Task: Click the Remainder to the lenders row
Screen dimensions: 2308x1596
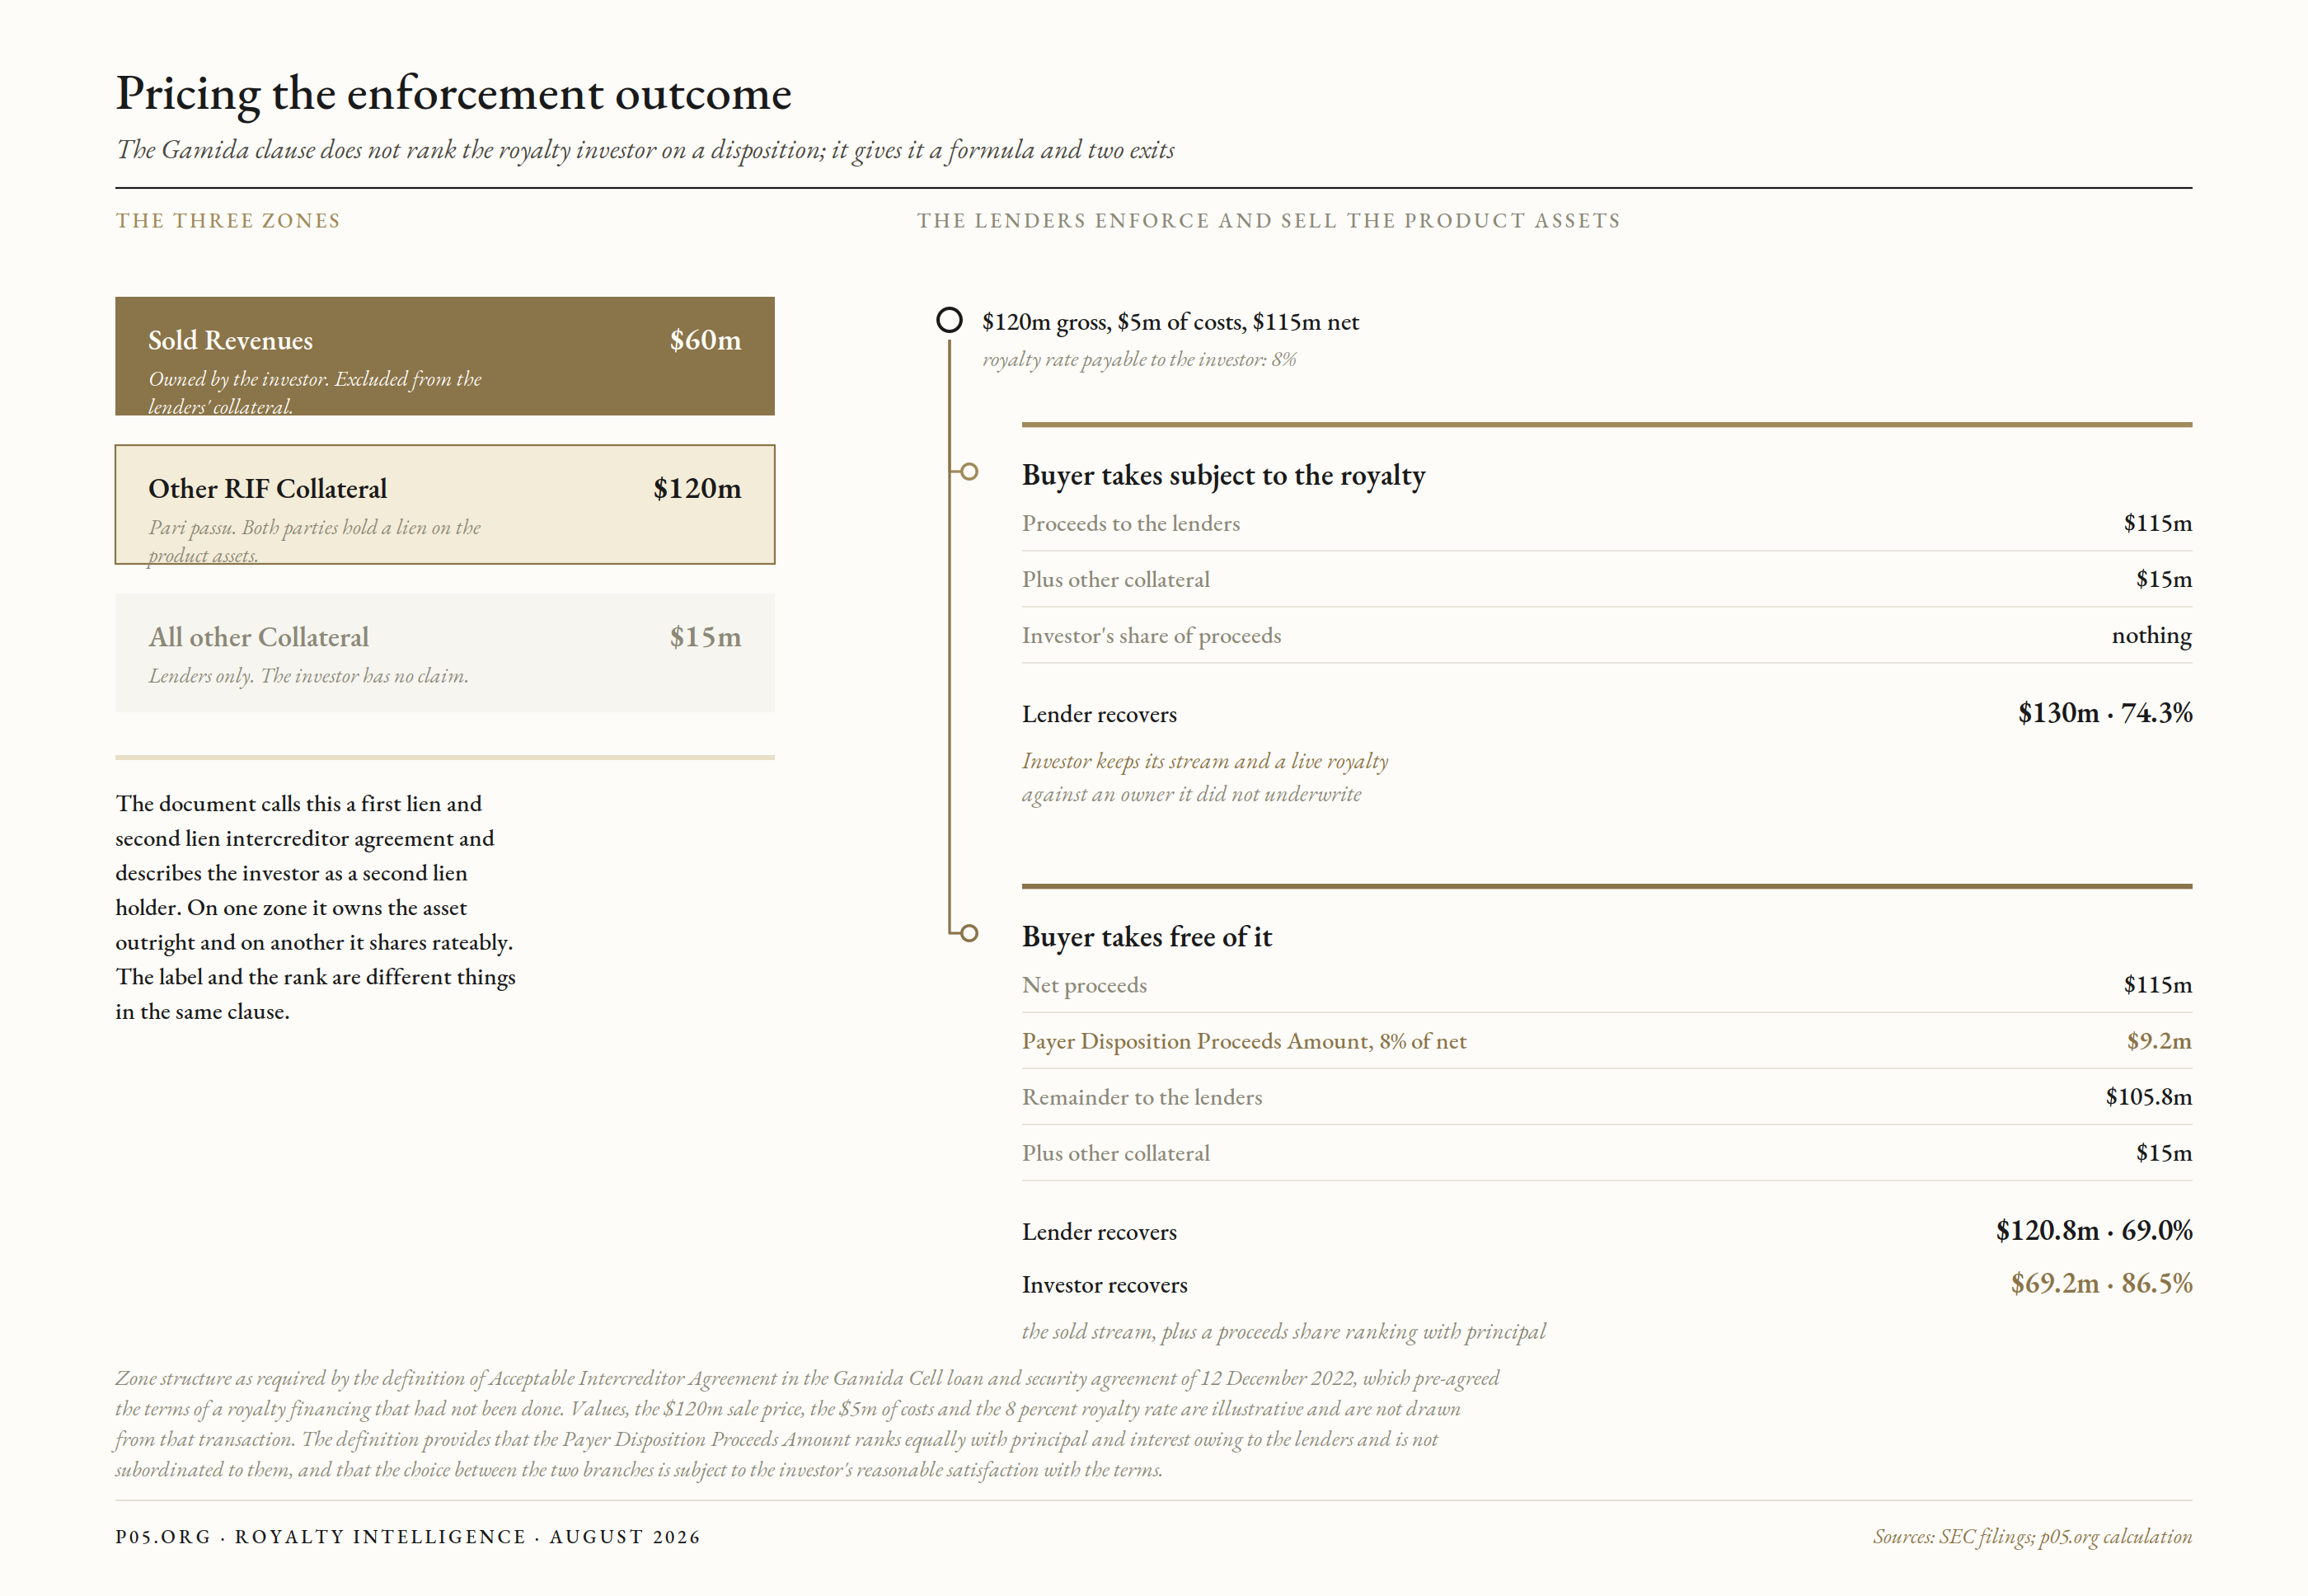Action: point(1606,1097)
